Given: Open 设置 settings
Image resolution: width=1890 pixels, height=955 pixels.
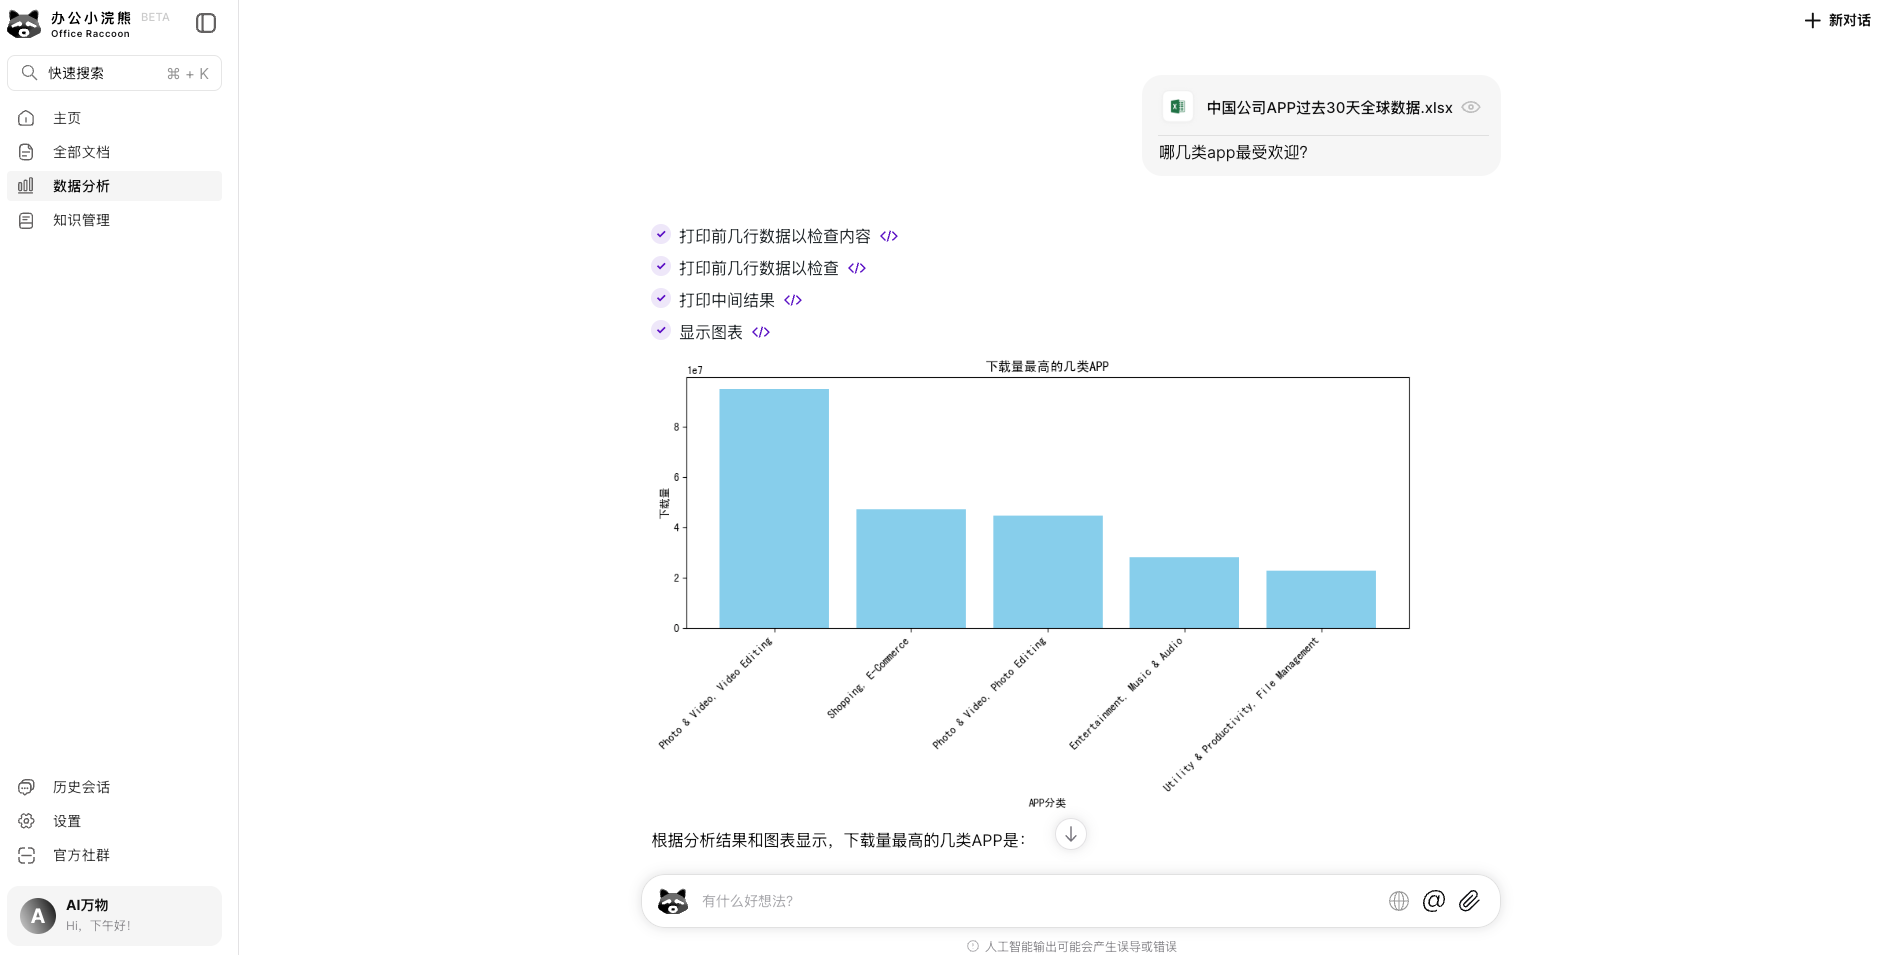Looking at the screenshot, I should (x=114, y=821).
